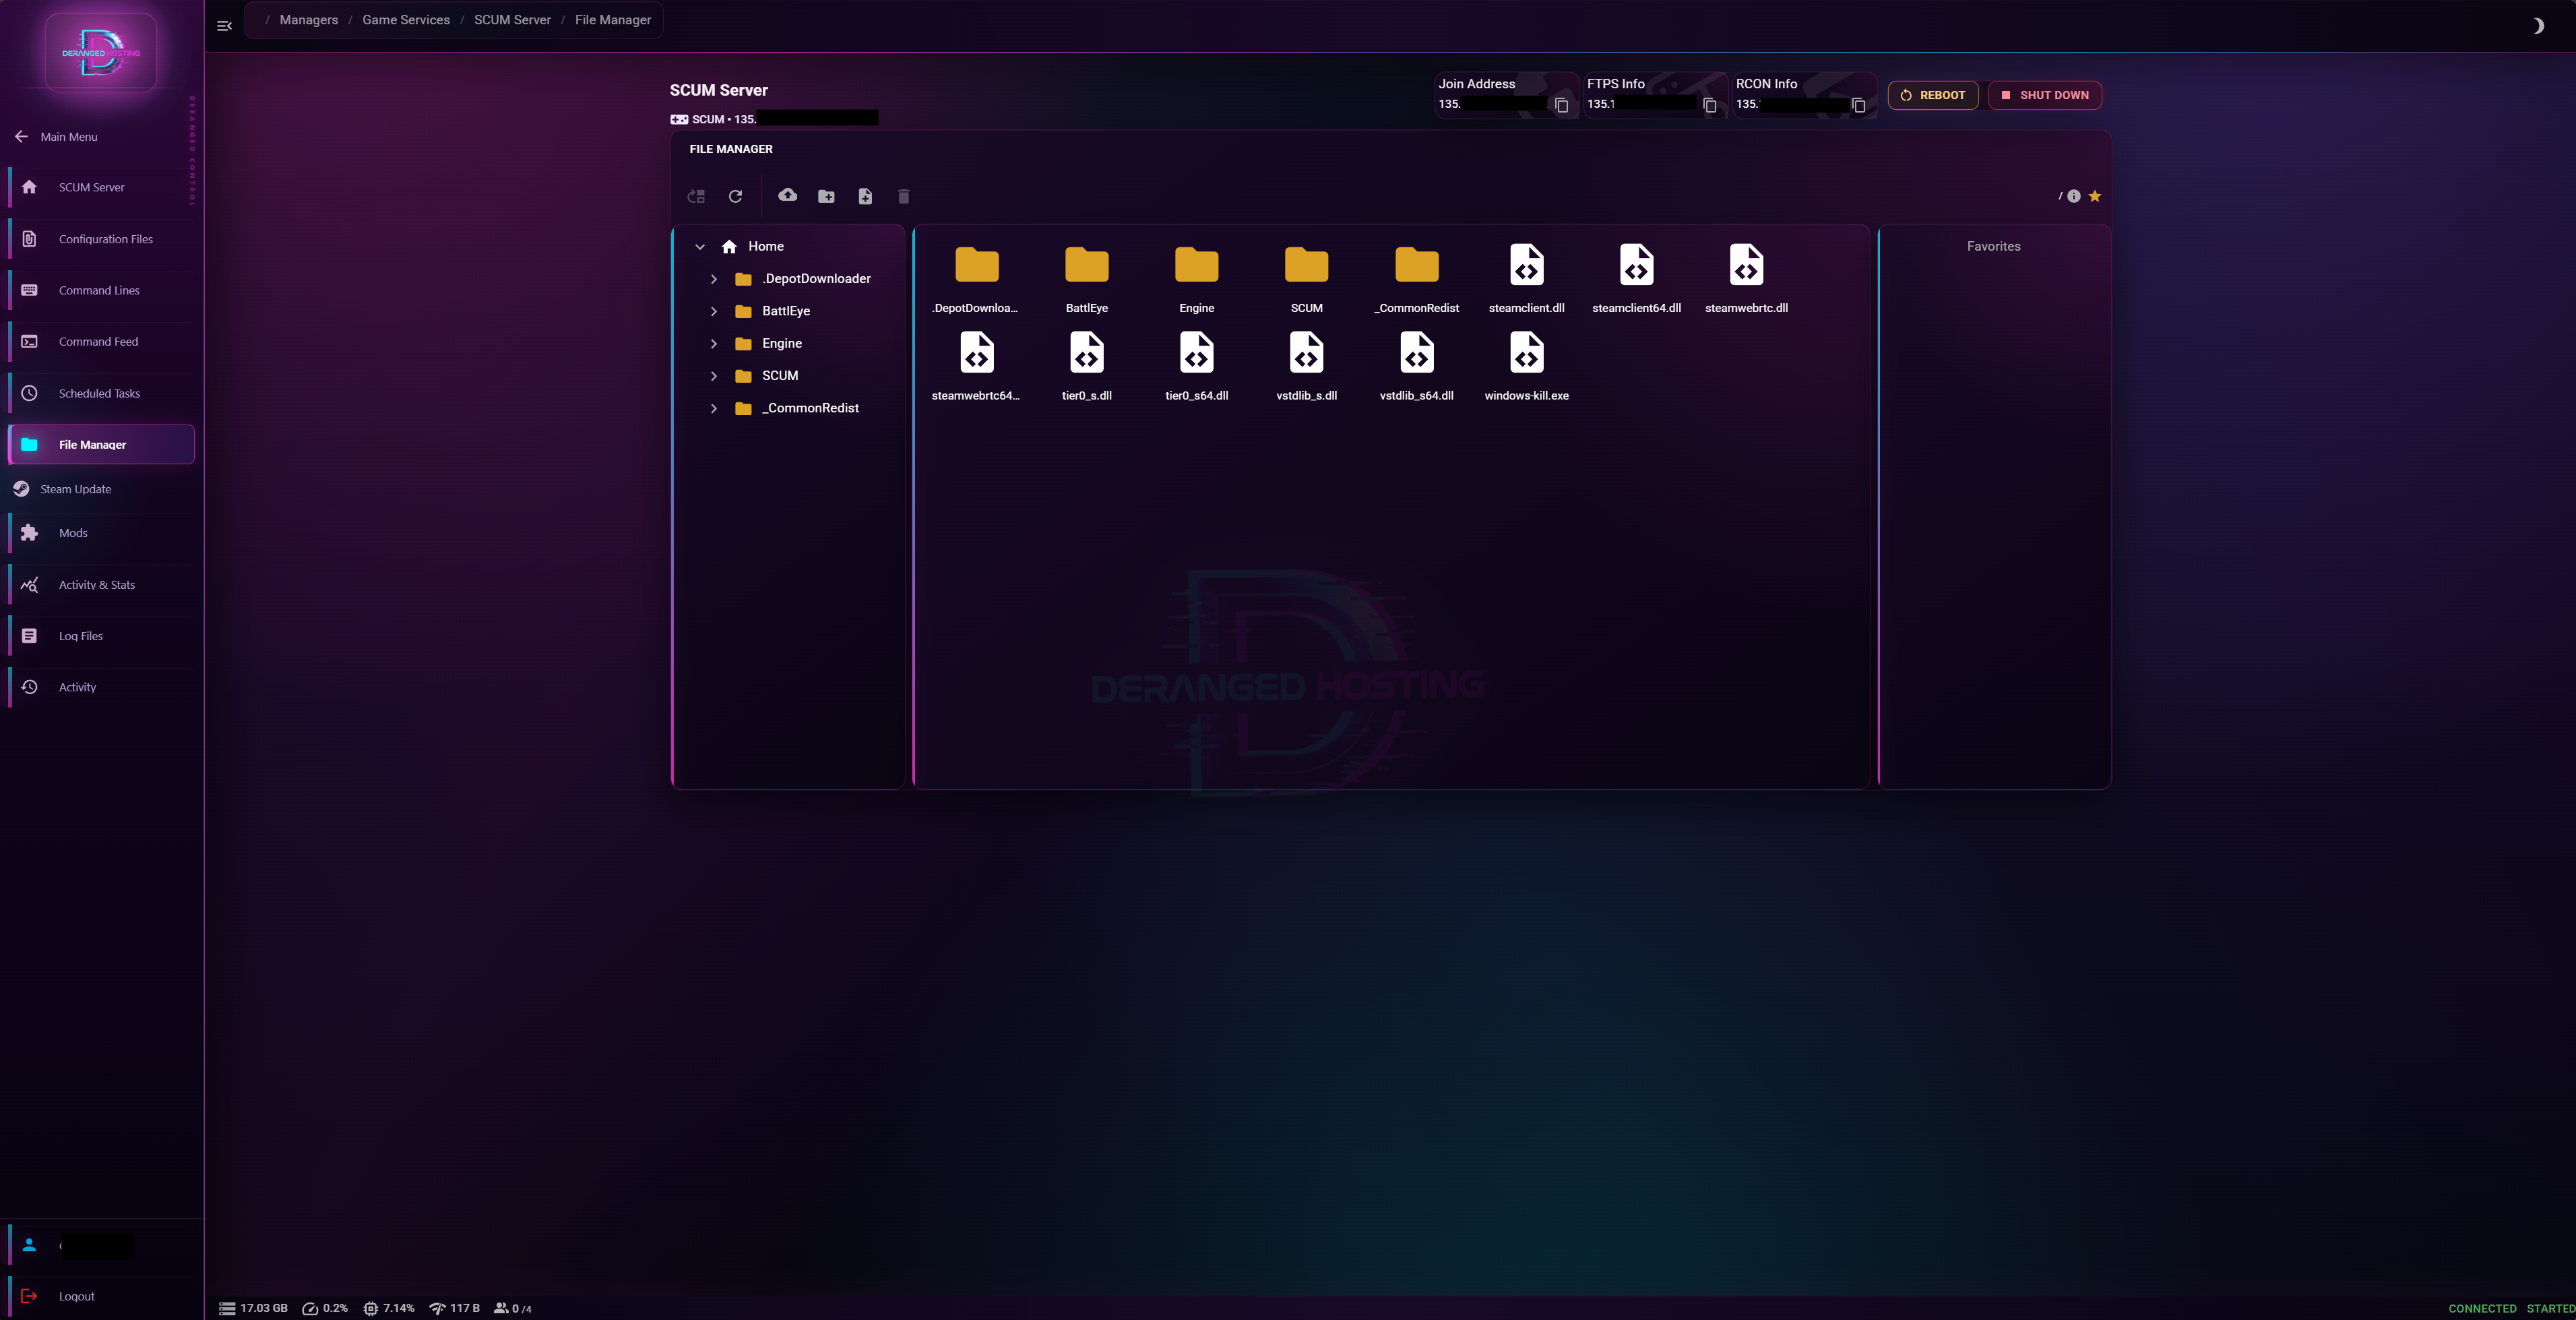The image size is (2576, 1320).
Task: Open Configuration Files section
Action: point(101,239)
